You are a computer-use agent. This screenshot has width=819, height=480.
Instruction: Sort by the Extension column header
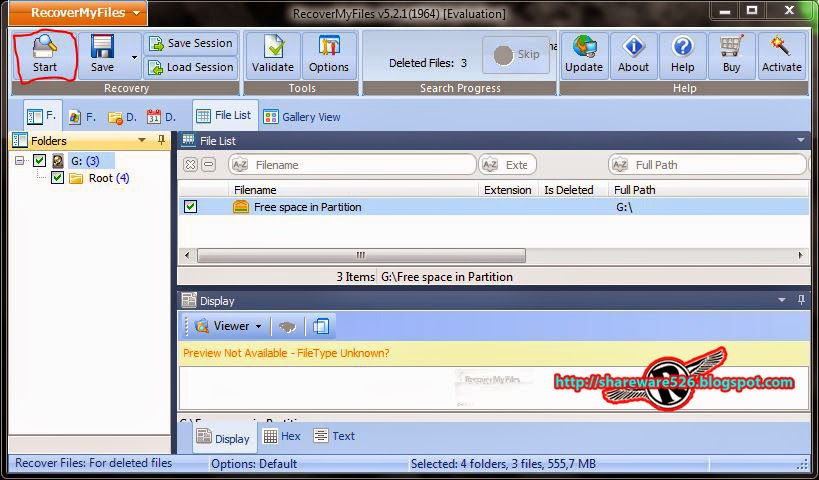[x=508, y=190]
